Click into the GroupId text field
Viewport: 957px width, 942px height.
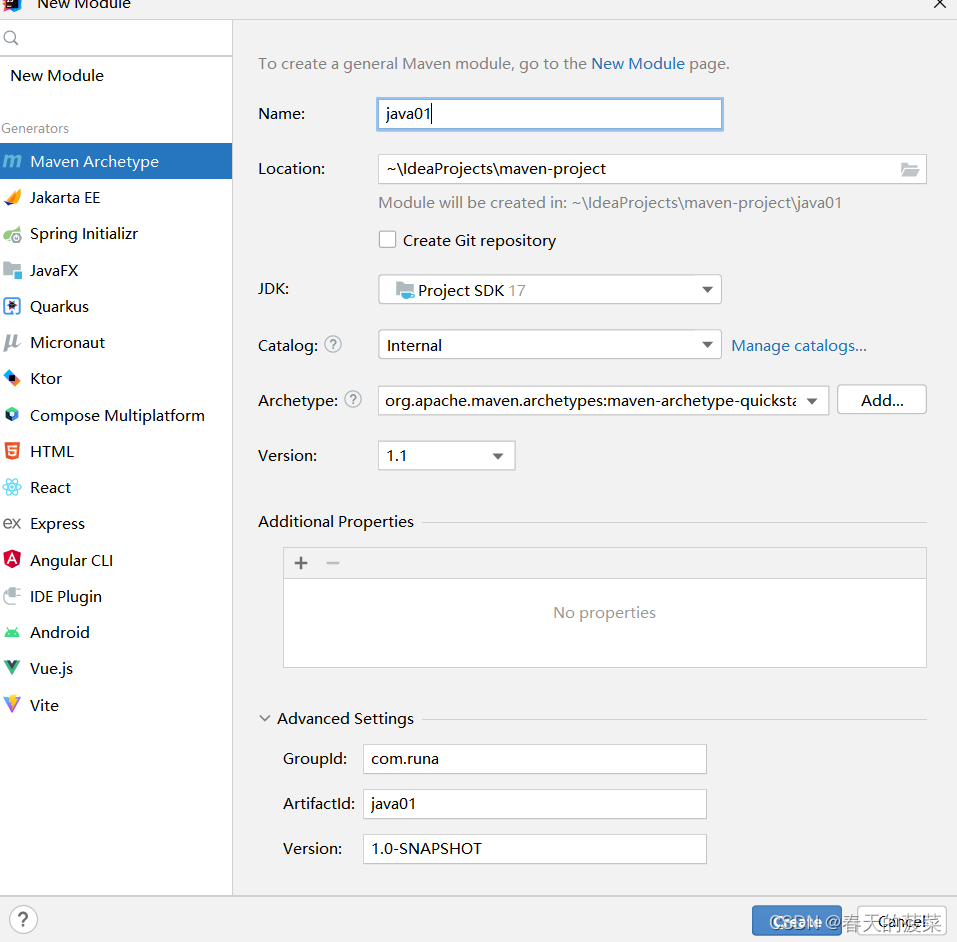click(535, 759)
